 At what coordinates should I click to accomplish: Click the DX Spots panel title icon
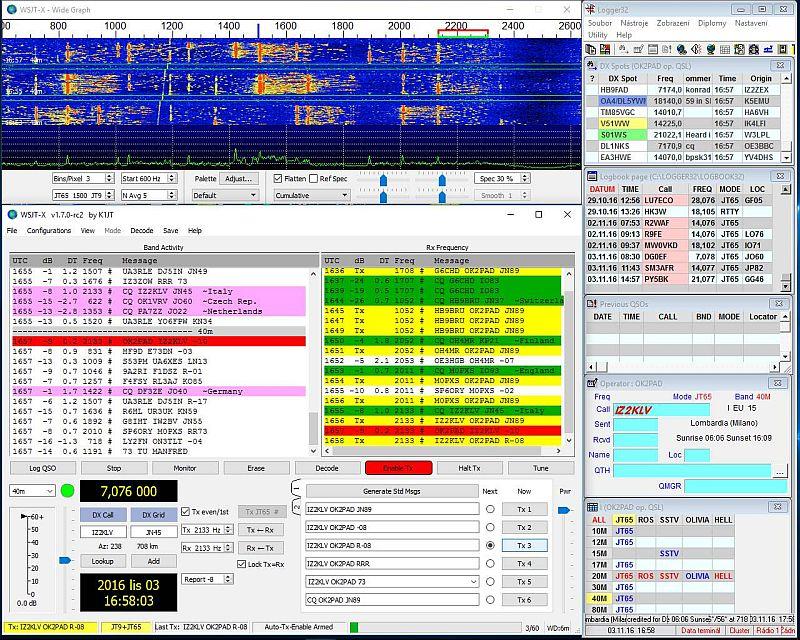592,65
